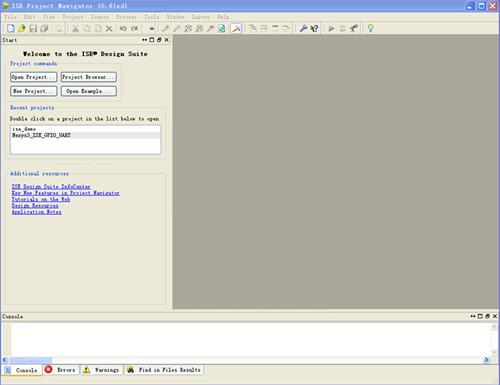
Task: Switch to the Errors tab
Action: [61, 370]
